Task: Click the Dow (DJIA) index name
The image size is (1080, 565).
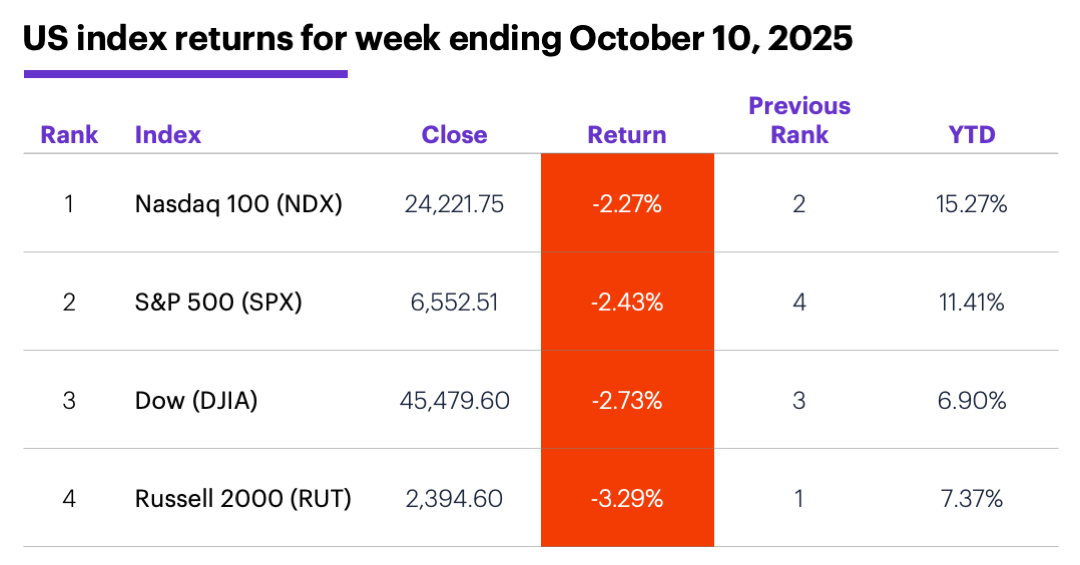Action: pos(196,401)
